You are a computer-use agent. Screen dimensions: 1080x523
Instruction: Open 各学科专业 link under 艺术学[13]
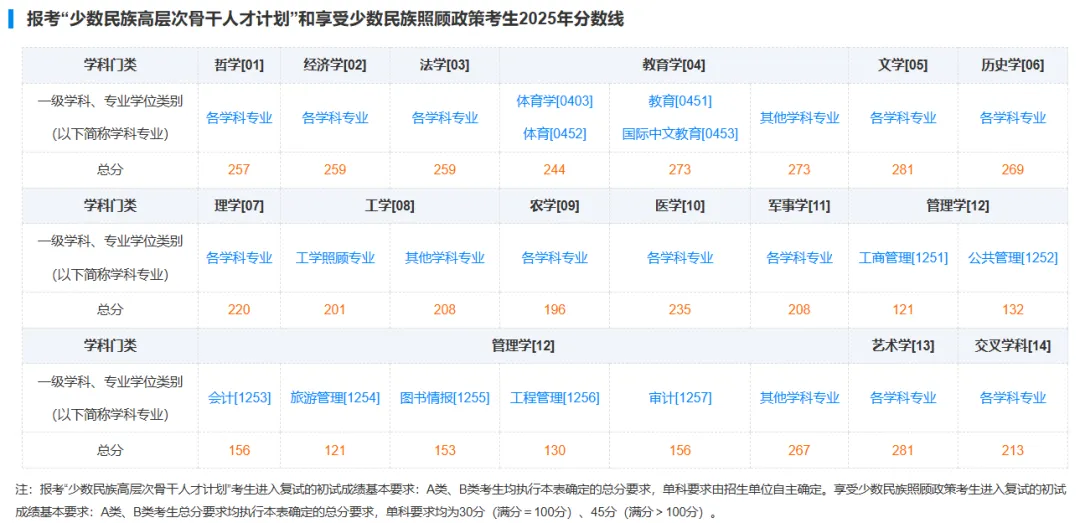(903, 398)
